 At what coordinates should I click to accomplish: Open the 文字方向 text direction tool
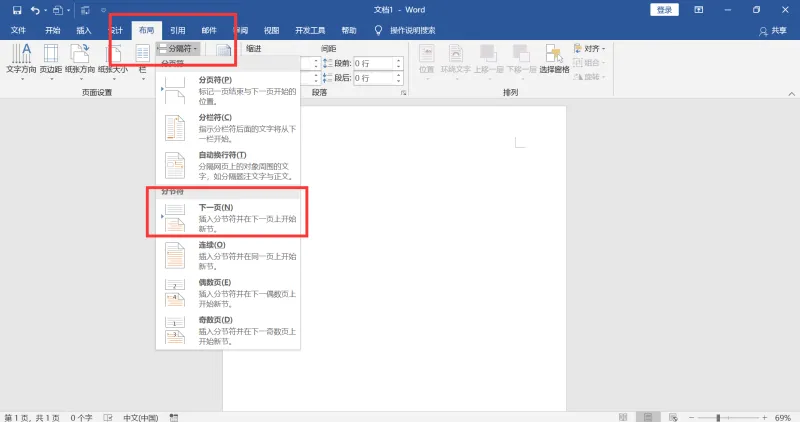[x=21, y=61]
